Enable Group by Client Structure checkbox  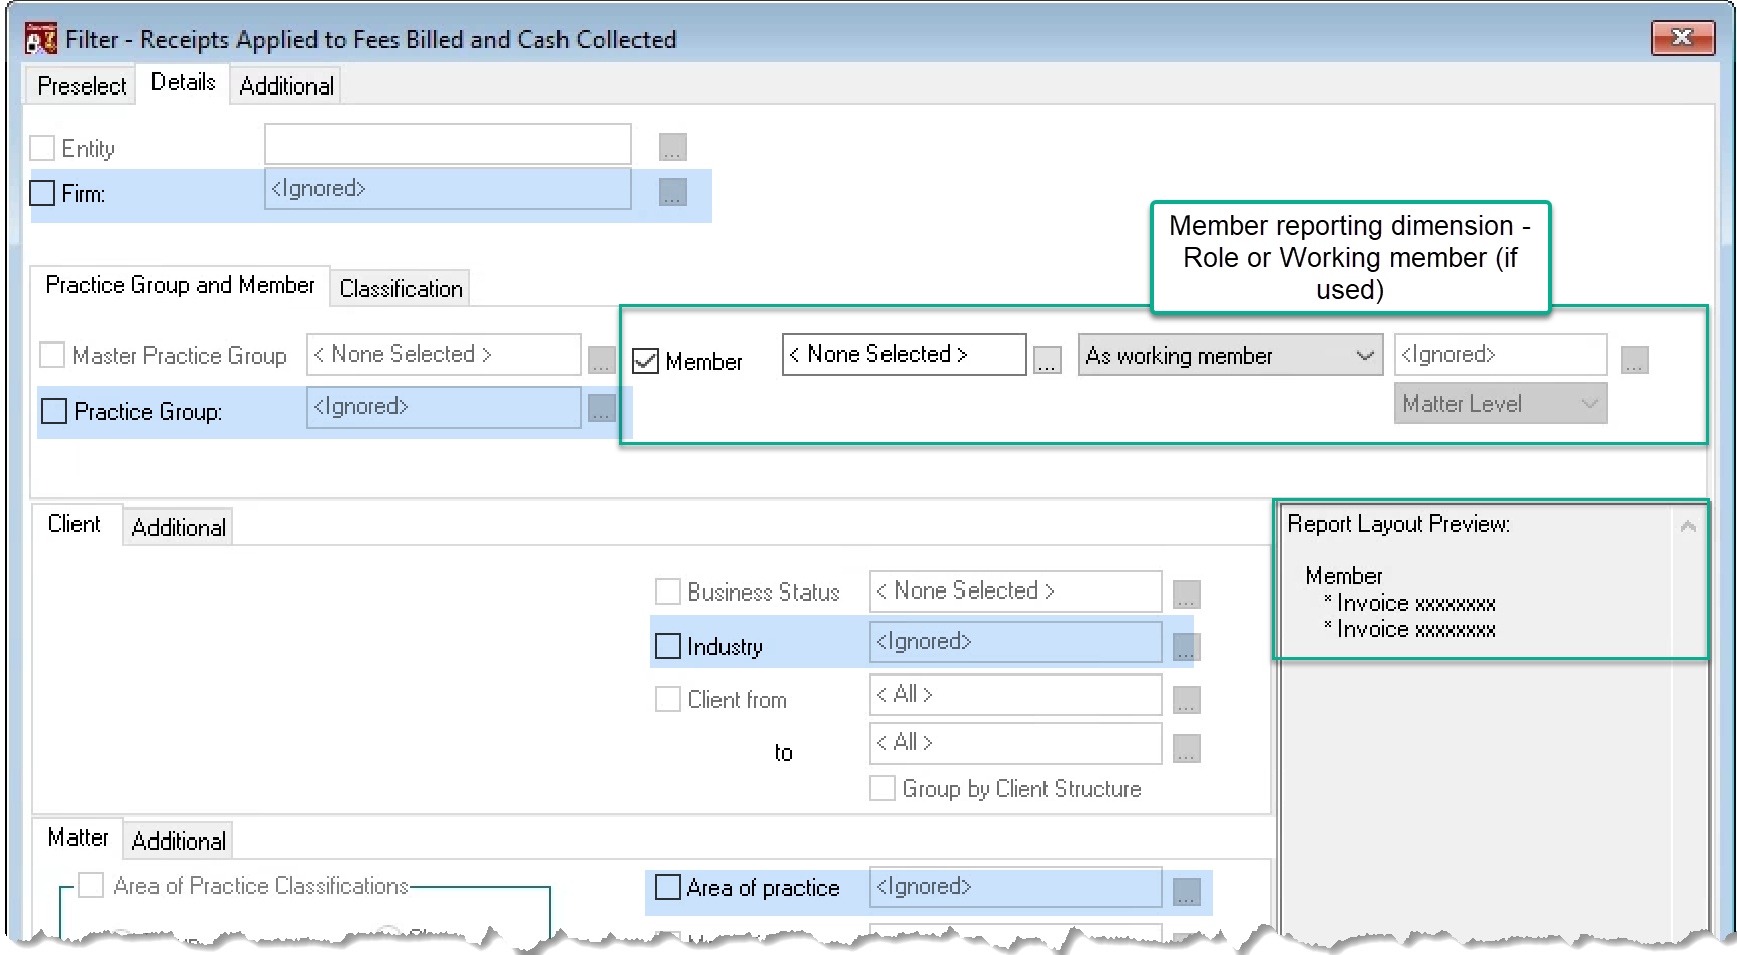[x=882, y=788]
